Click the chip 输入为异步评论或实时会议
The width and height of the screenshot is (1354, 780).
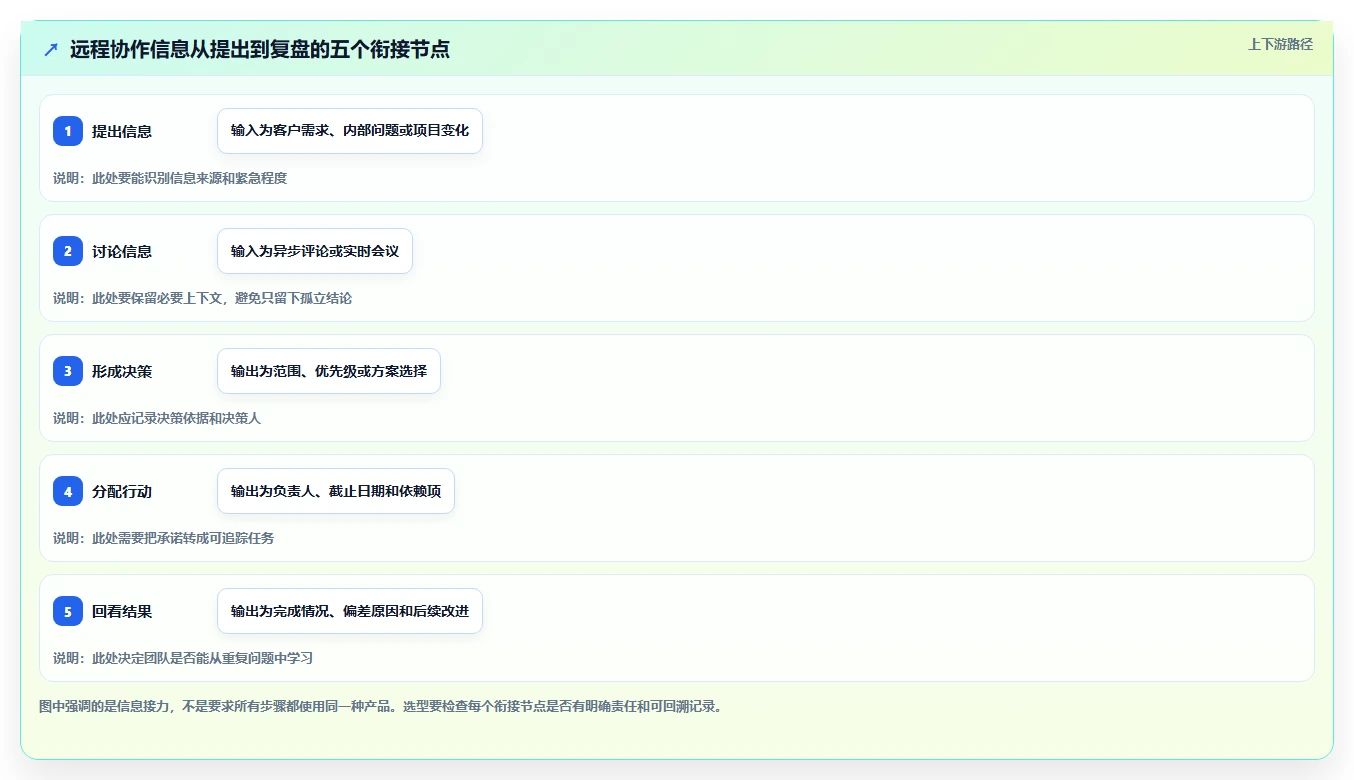315,251
